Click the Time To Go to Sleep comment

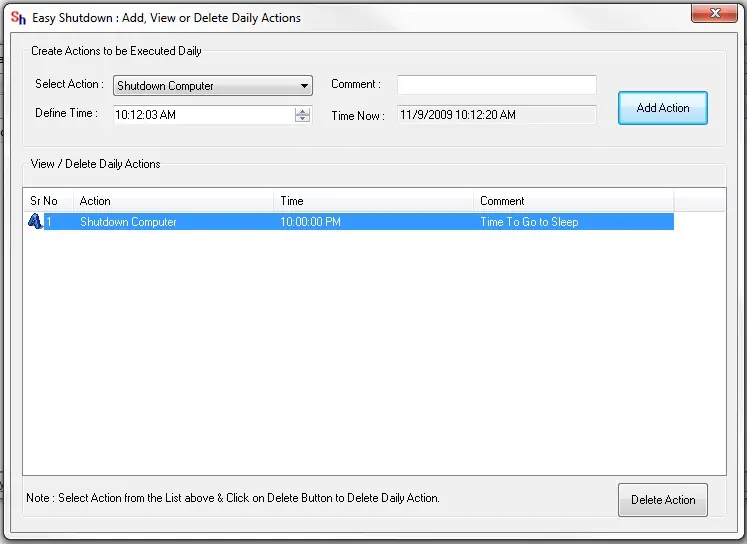(x=529, y=222)
